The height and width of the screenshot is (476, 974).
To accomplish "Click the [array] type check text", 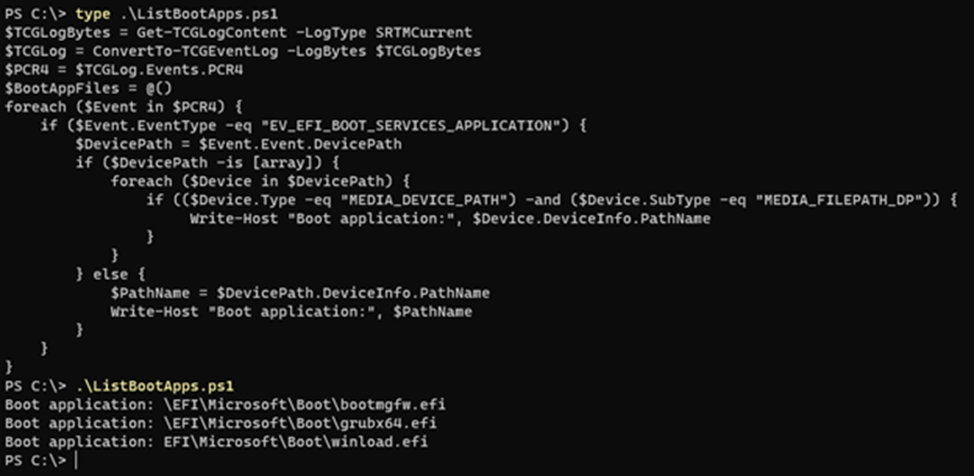I will tap(294, 163).
